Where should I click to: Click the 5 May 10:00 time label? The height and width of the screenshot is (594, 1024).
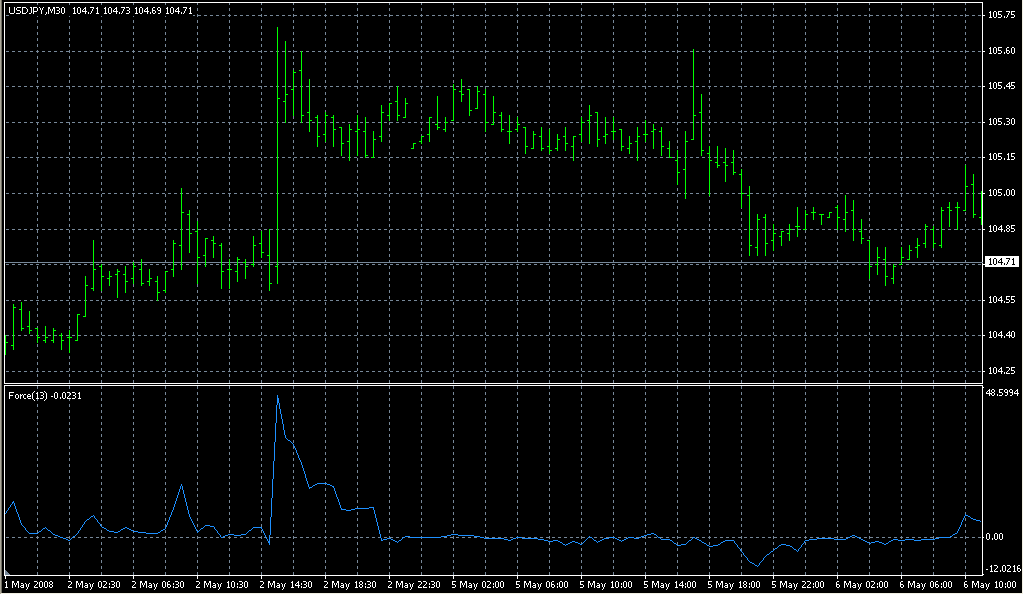click(606, 585)
